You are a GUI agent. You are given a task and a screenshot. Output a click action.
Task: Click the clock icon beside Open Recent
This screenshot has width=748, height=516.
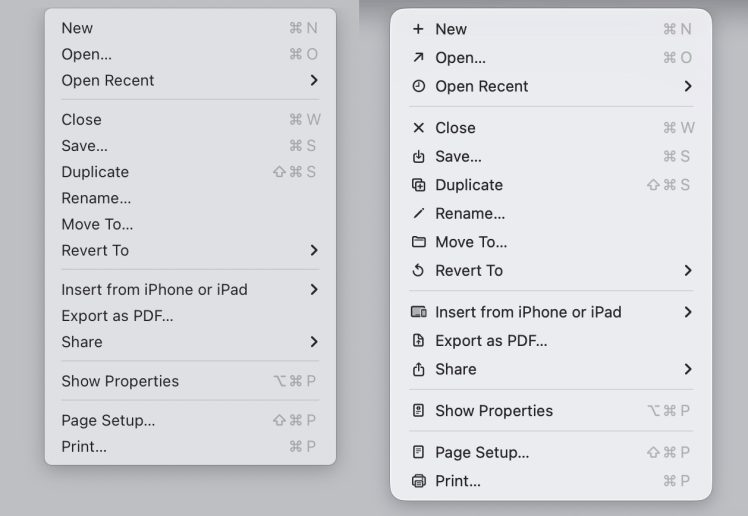pyautogui.click(x=418, y=86)
